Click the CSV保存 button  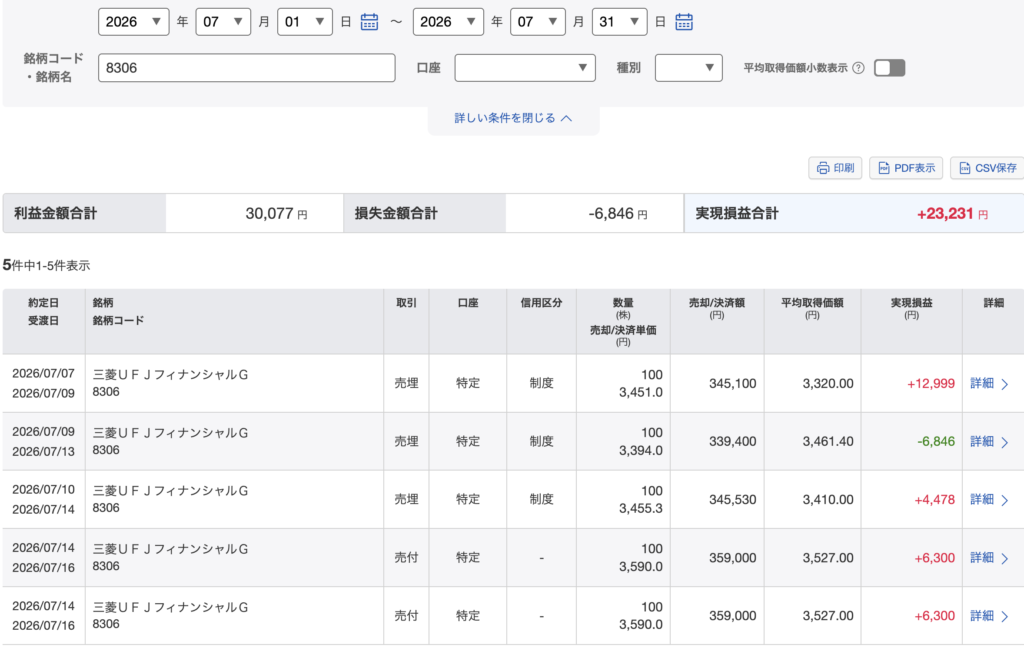click(987, 168)
